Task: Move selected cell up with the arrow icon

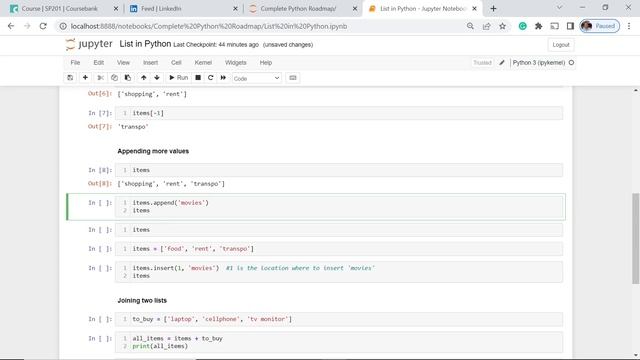Action: [x=143, y=78]
